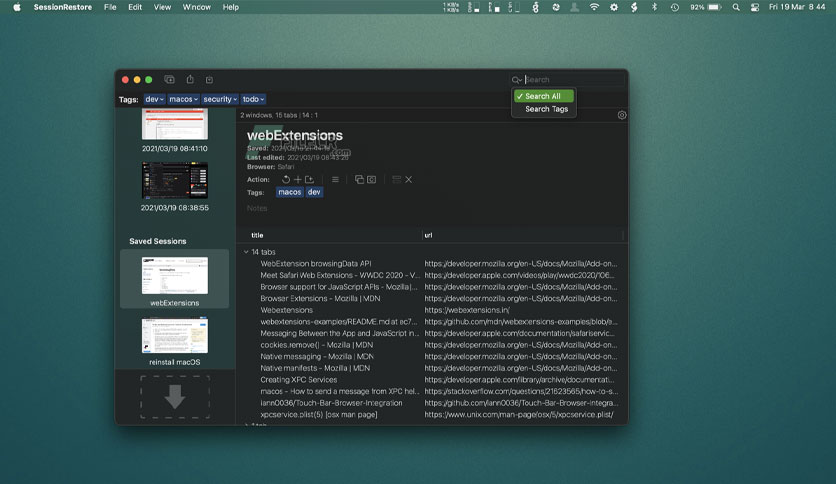Click the save session icon in the toolbar
836x484 pixels.
[209, 79]
